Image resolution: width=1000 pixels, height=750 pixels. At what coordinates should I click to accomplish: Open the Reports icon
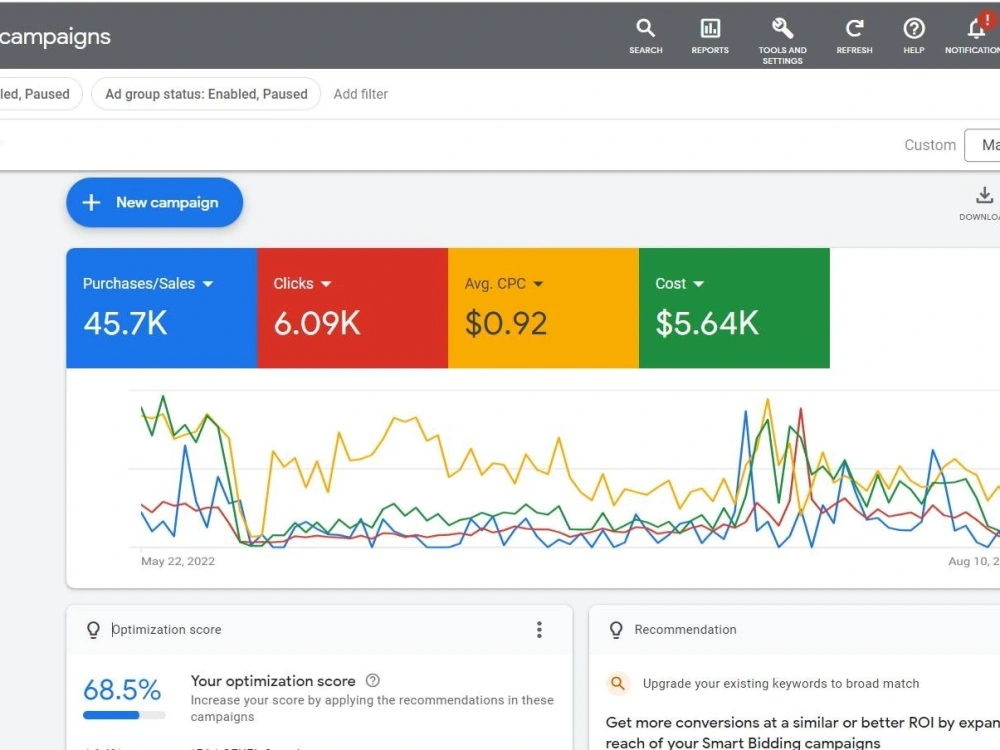coord(710,36)
